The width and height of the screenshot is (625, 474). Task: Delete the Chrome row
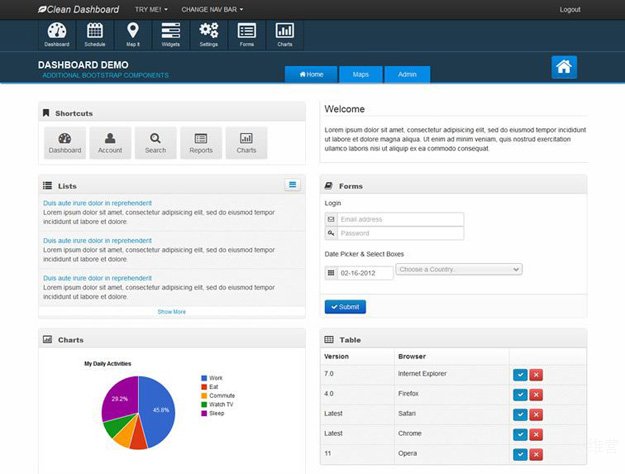coord(536,435)
